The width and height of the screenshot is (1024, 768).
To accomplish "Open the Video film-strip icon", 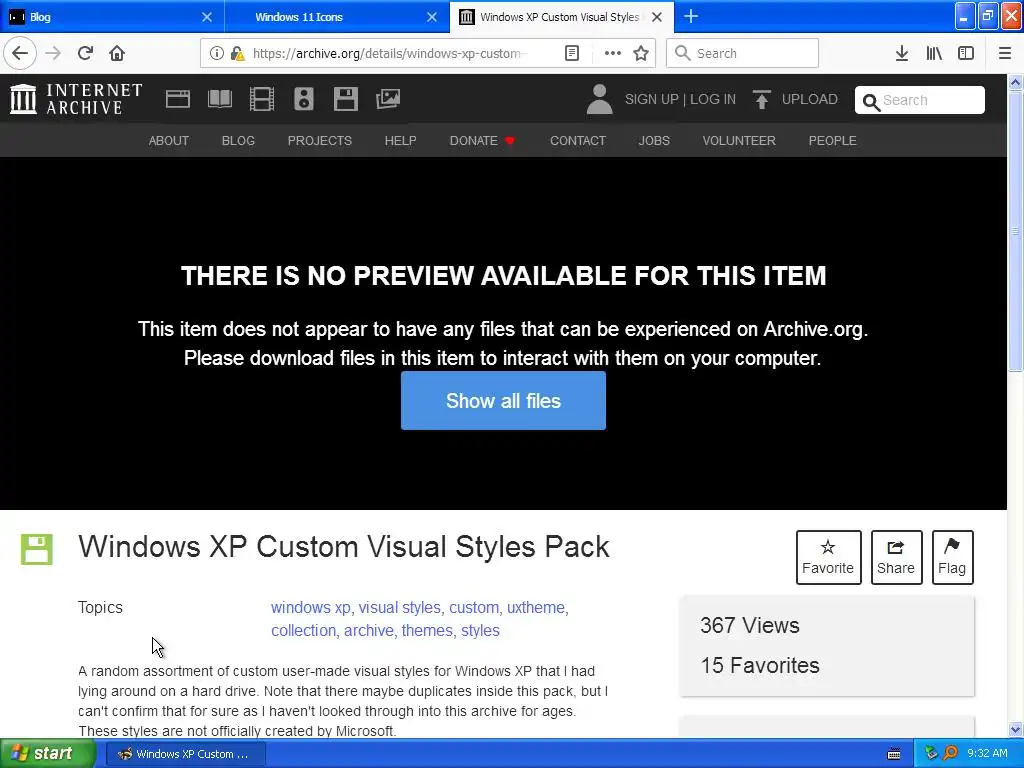I will 262,99.
